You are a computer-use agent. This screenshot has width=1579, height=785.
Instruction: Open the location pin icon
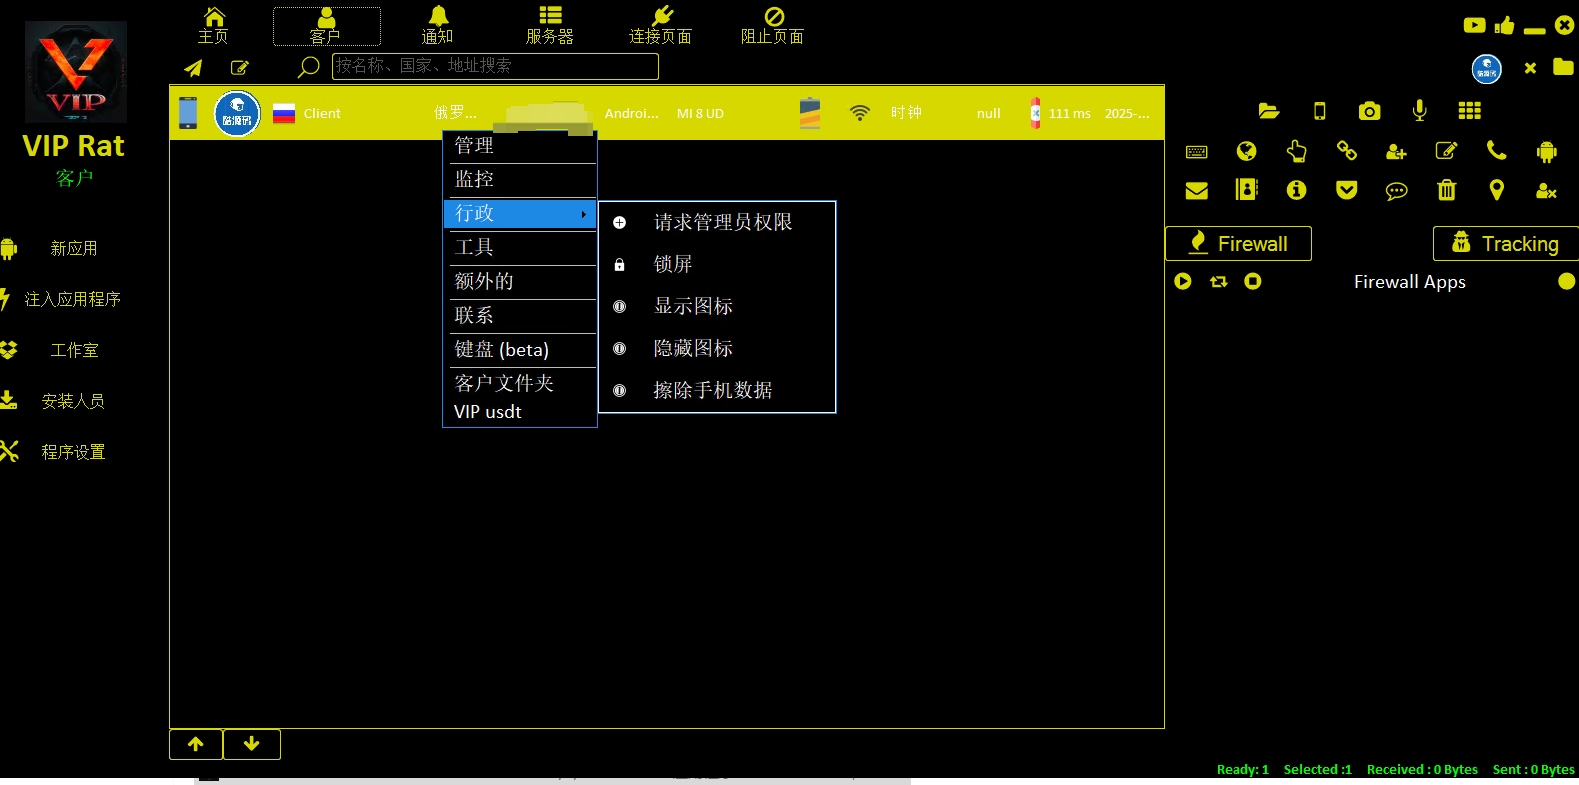1496,190
